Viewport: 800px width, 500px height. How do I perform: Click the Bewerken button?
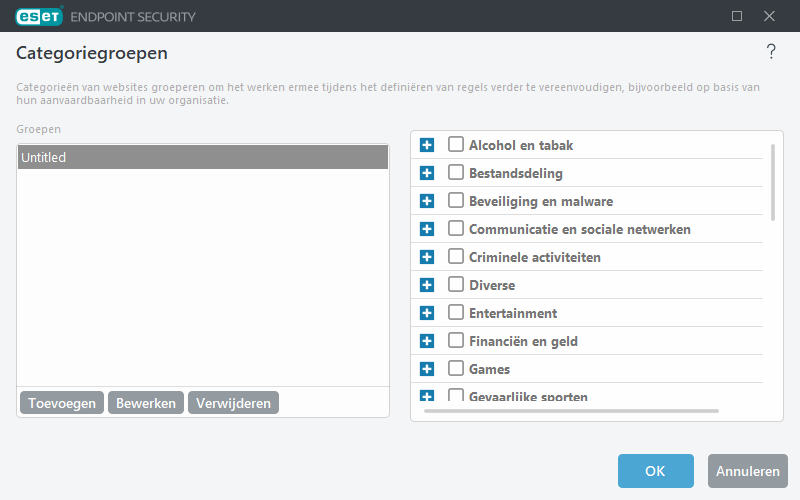[146, 403]
